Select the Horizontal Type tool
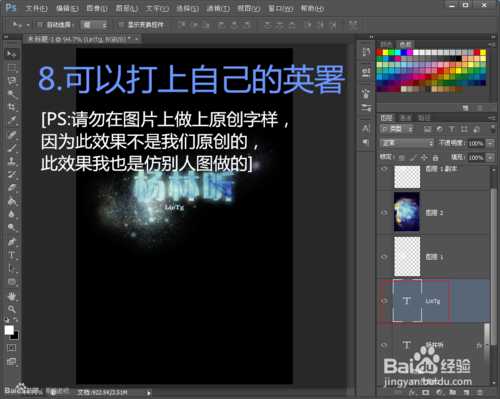 [x=12, y=255]
